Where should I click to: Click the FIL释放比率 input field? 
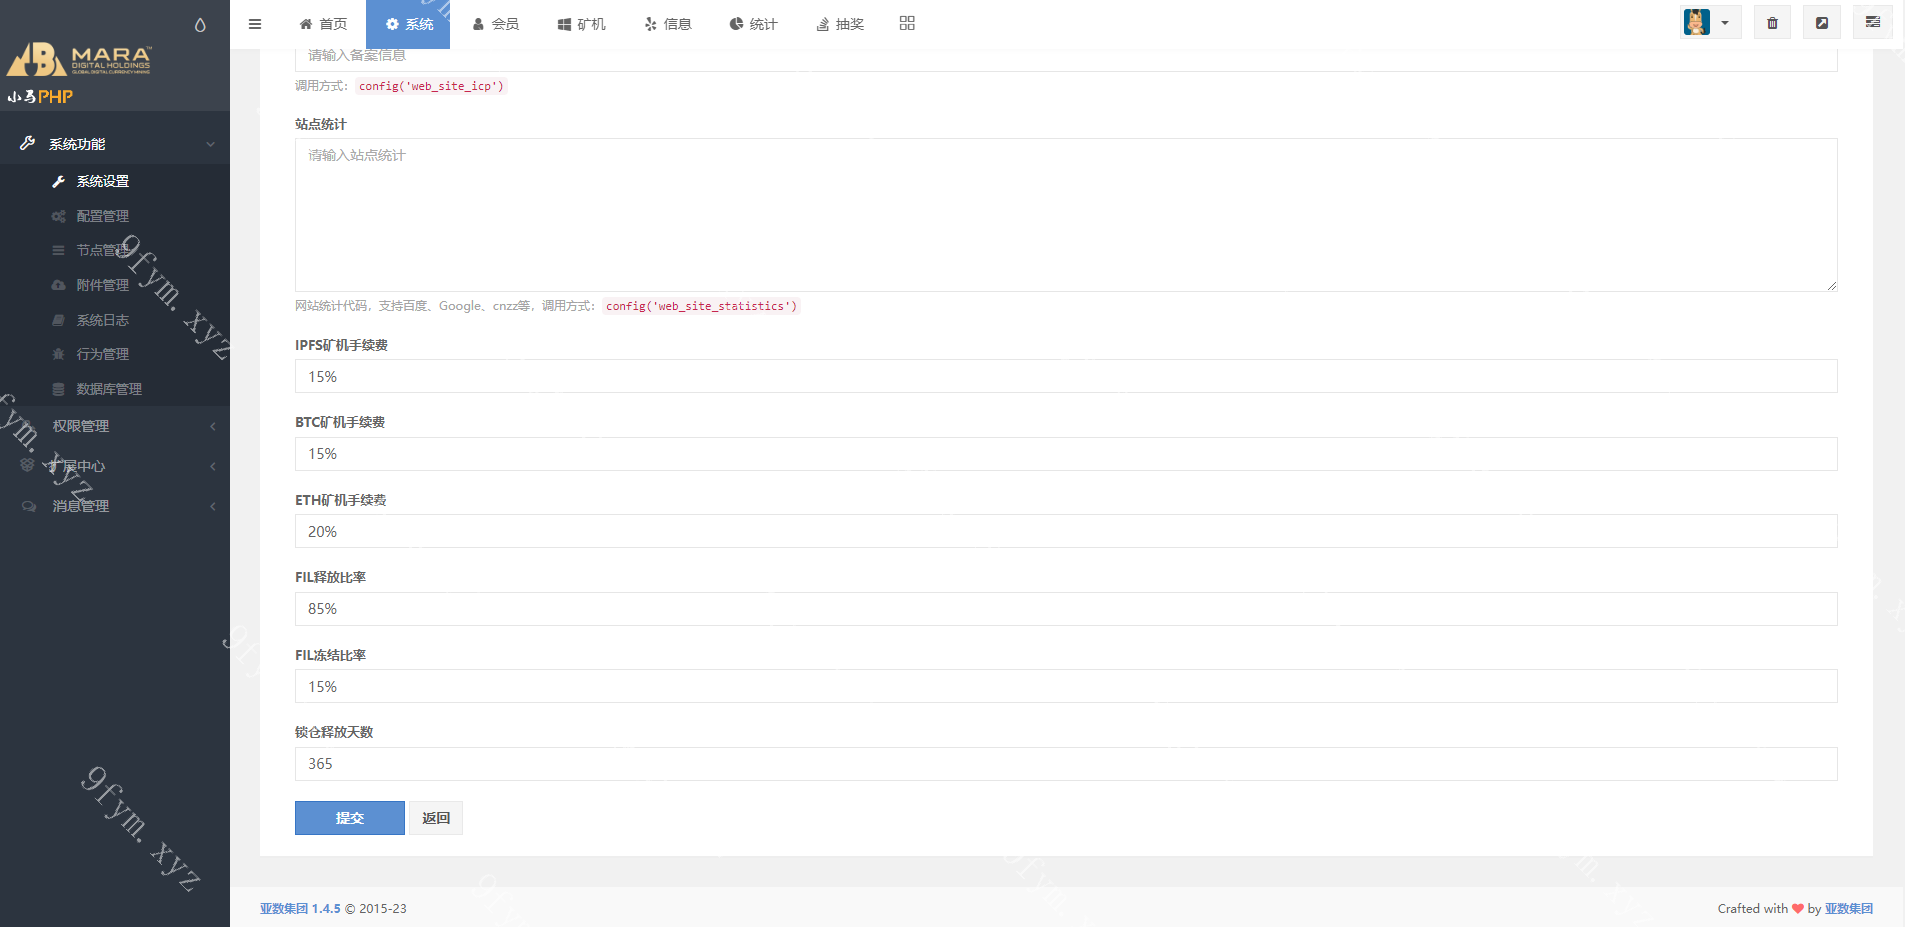1066,609
